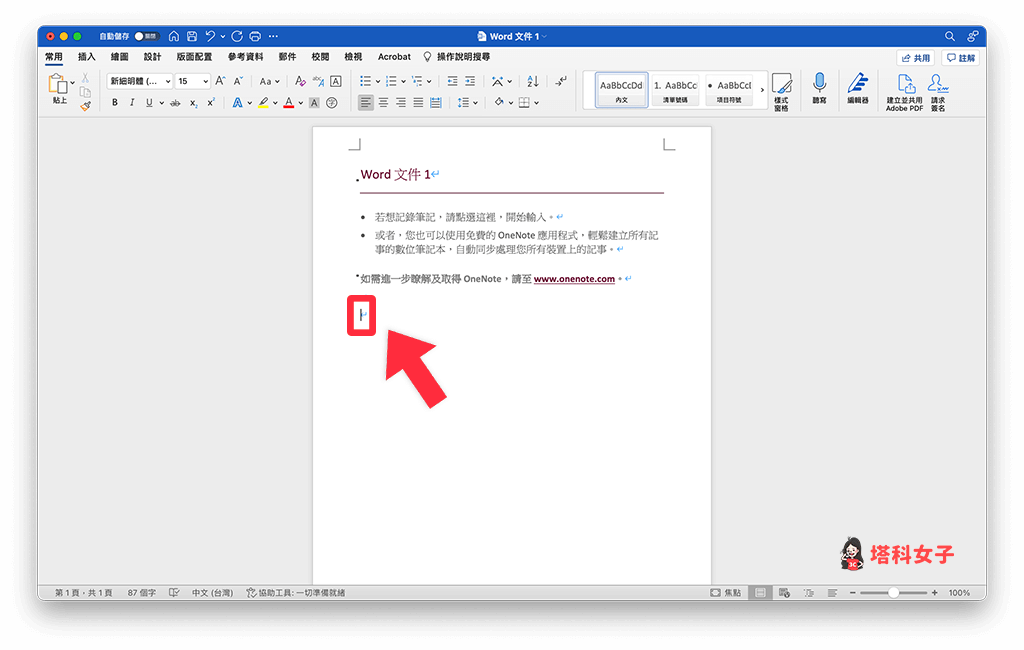This screenshot has height=650, width=1024.
Task: Center align the text
Action: [x=383, y=103]
